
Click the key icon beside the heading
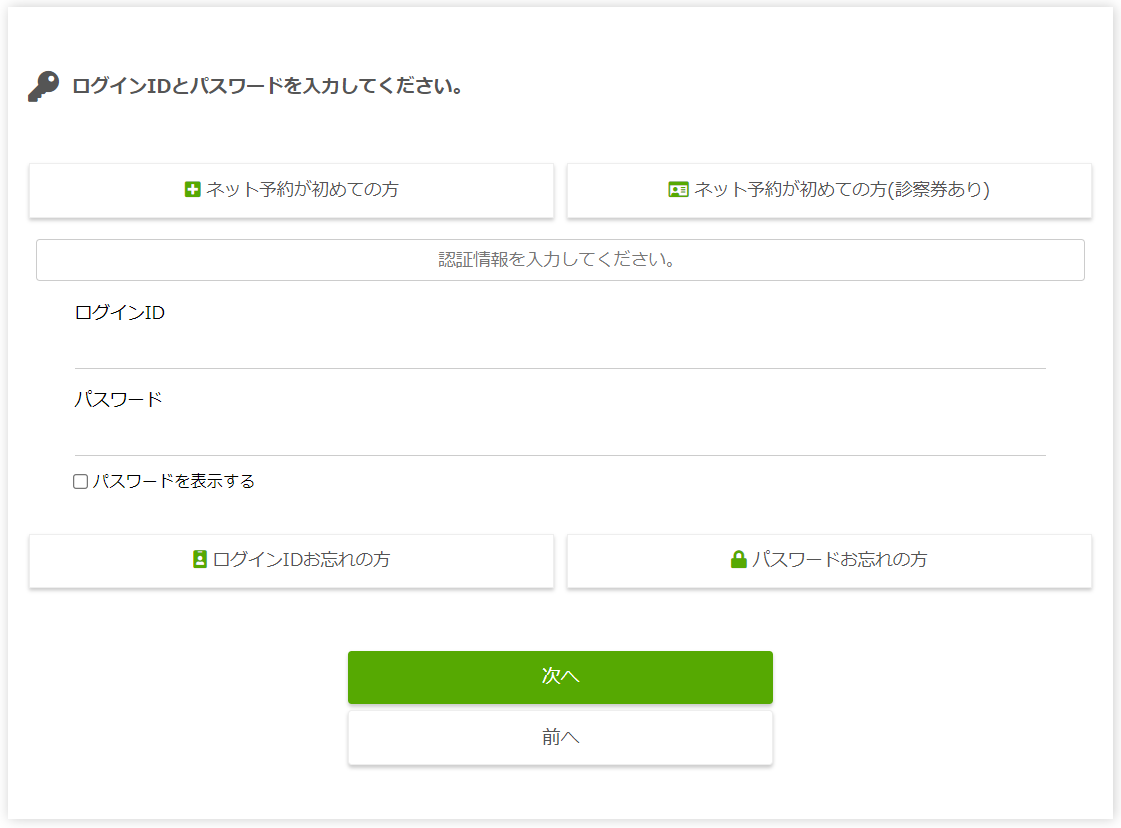[43, 87]
